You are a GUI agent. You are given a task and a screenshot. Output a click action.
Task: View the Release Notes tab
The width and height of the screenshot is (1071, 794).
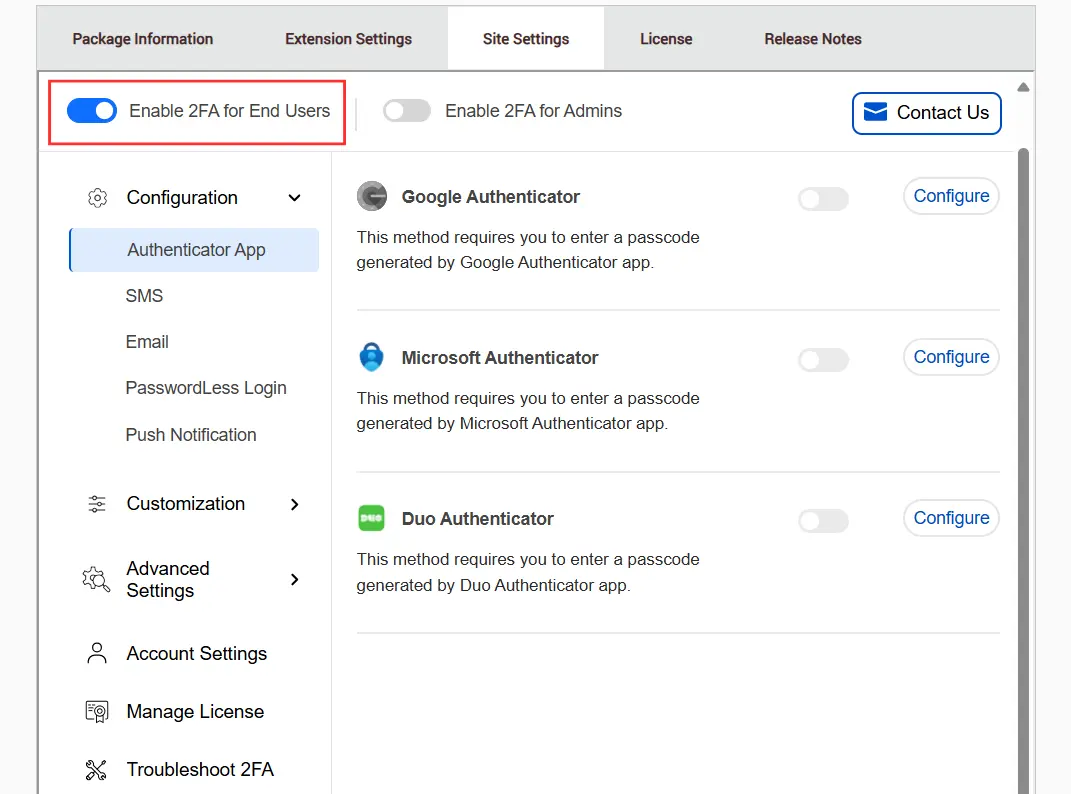(x=813, y=39)
